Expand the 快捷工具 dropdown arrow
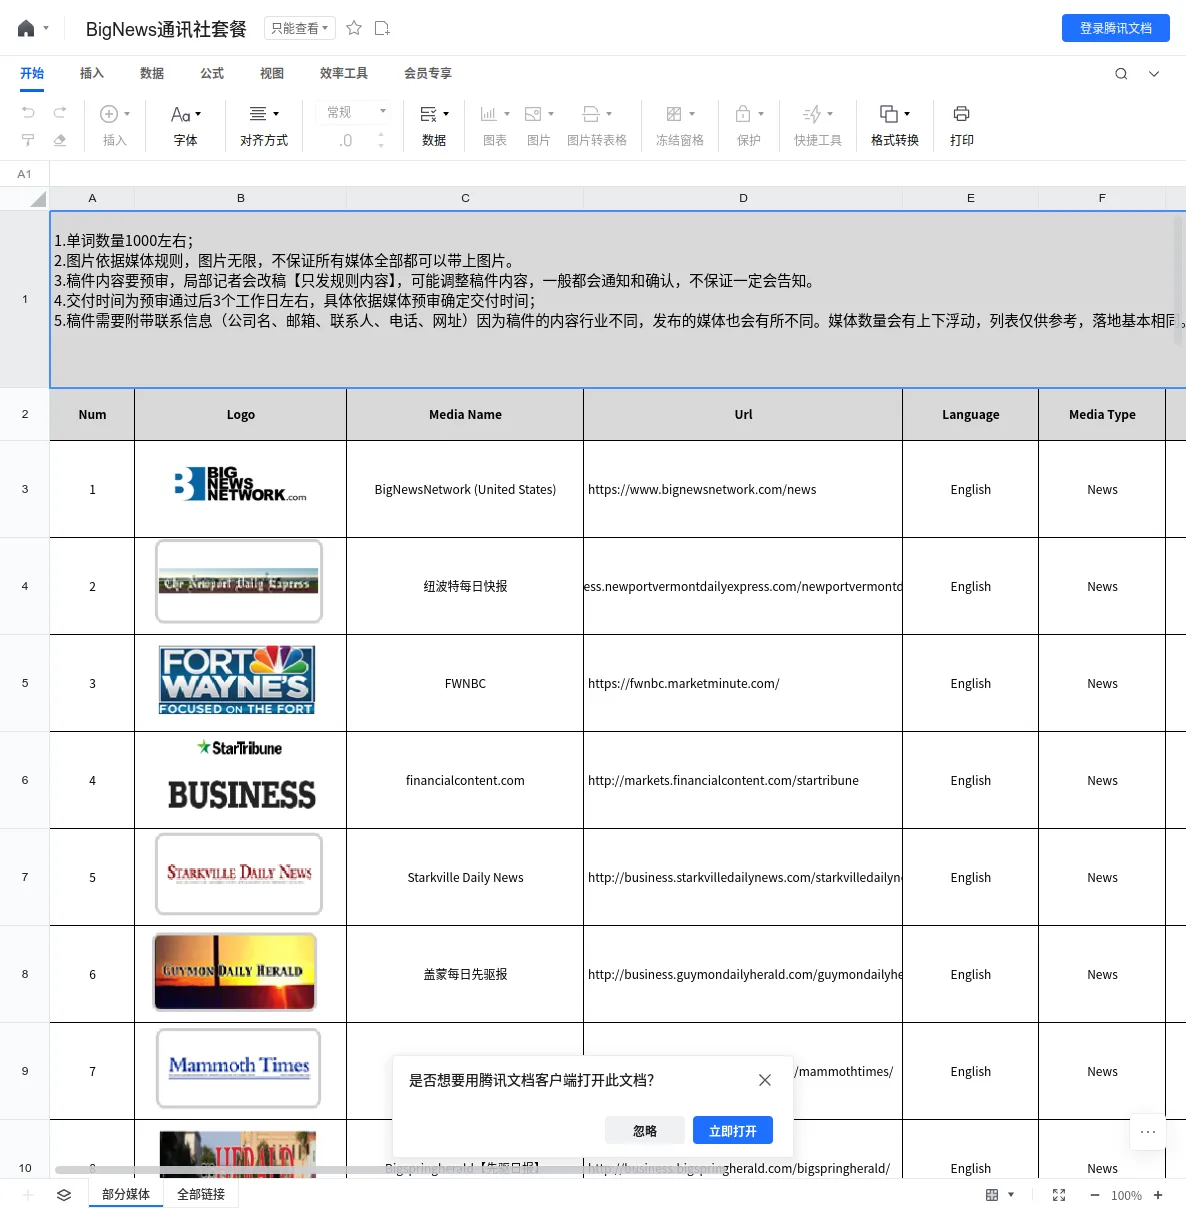Viewport: 1186px width, 1210px height. coord(830,114)
